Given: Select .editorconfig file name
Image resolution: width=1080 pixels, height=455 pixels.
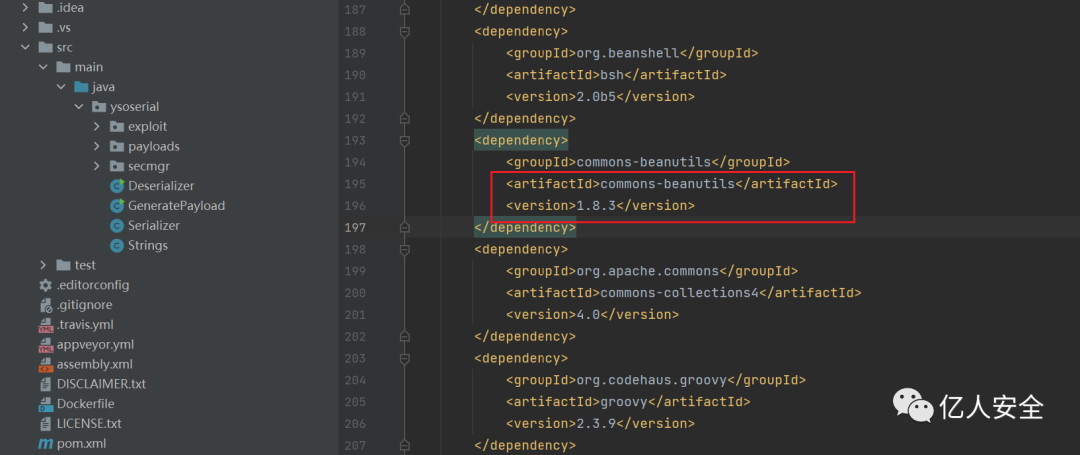Looking at the screenshot, I should click(x=93, y=285).
